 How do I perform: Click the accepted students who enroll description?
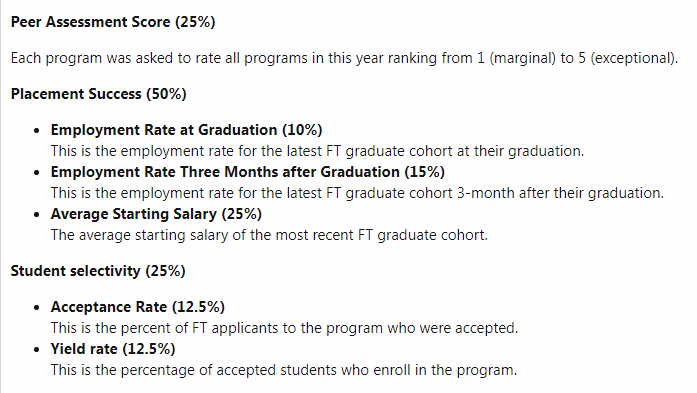click(284, 370)
